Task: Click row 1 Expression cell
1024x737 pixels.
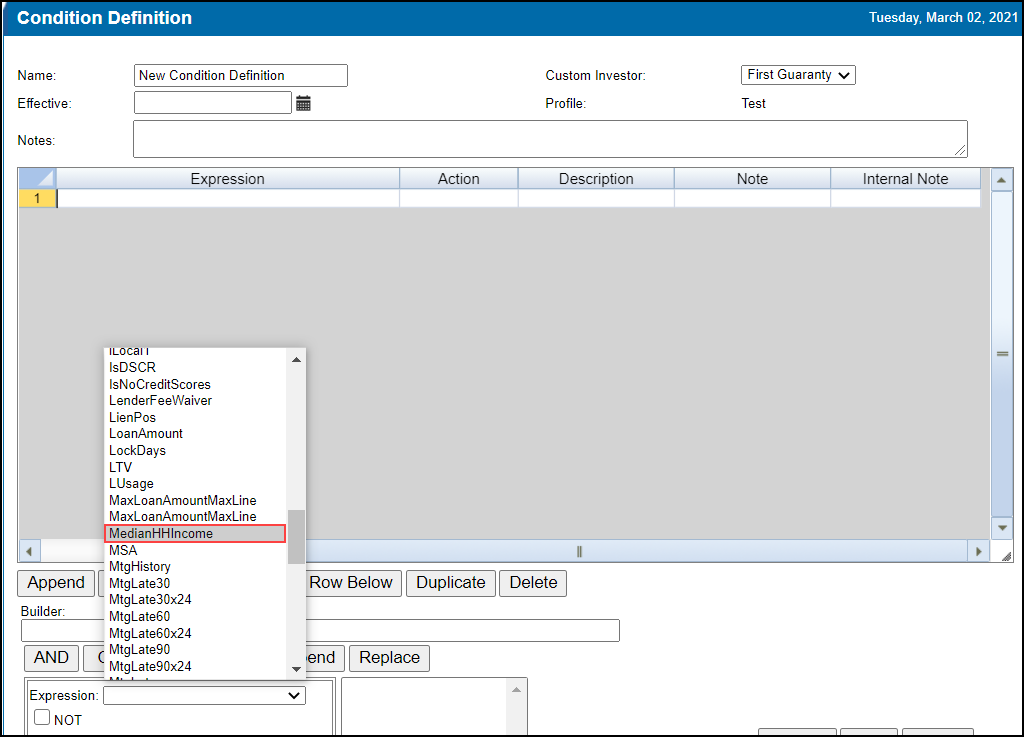Action: click(x=228, y=198)
